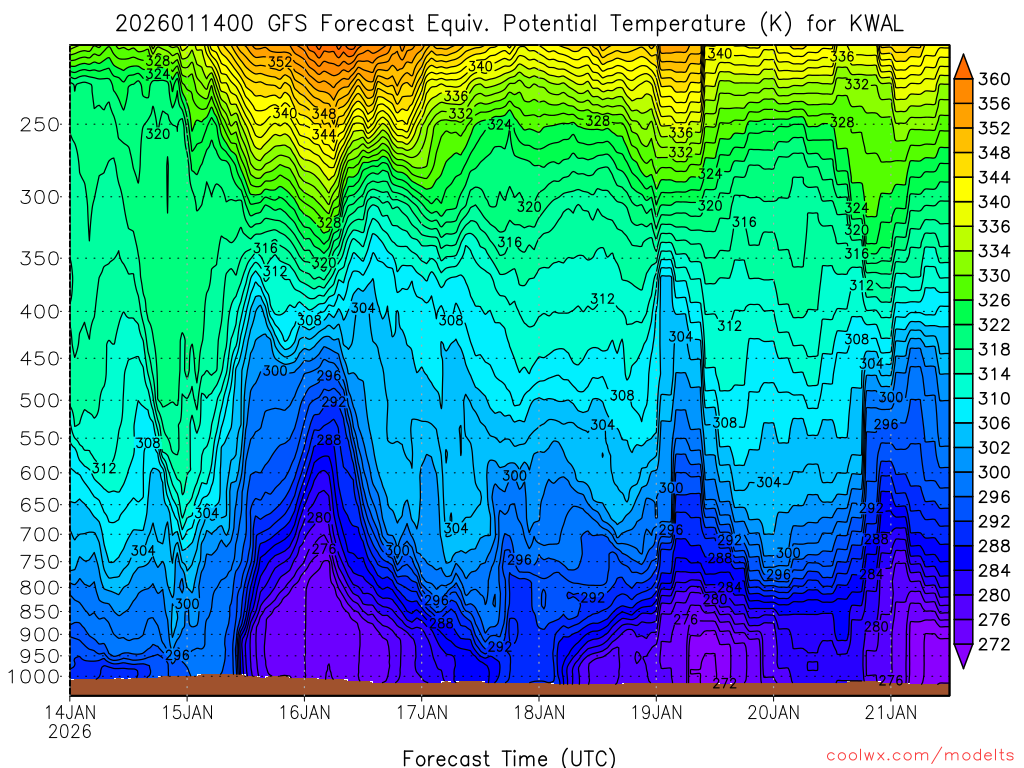Click the 302 value on the color legend
Image resolution: width=1024 pixels, height=768 pixels.
(994, 447)
